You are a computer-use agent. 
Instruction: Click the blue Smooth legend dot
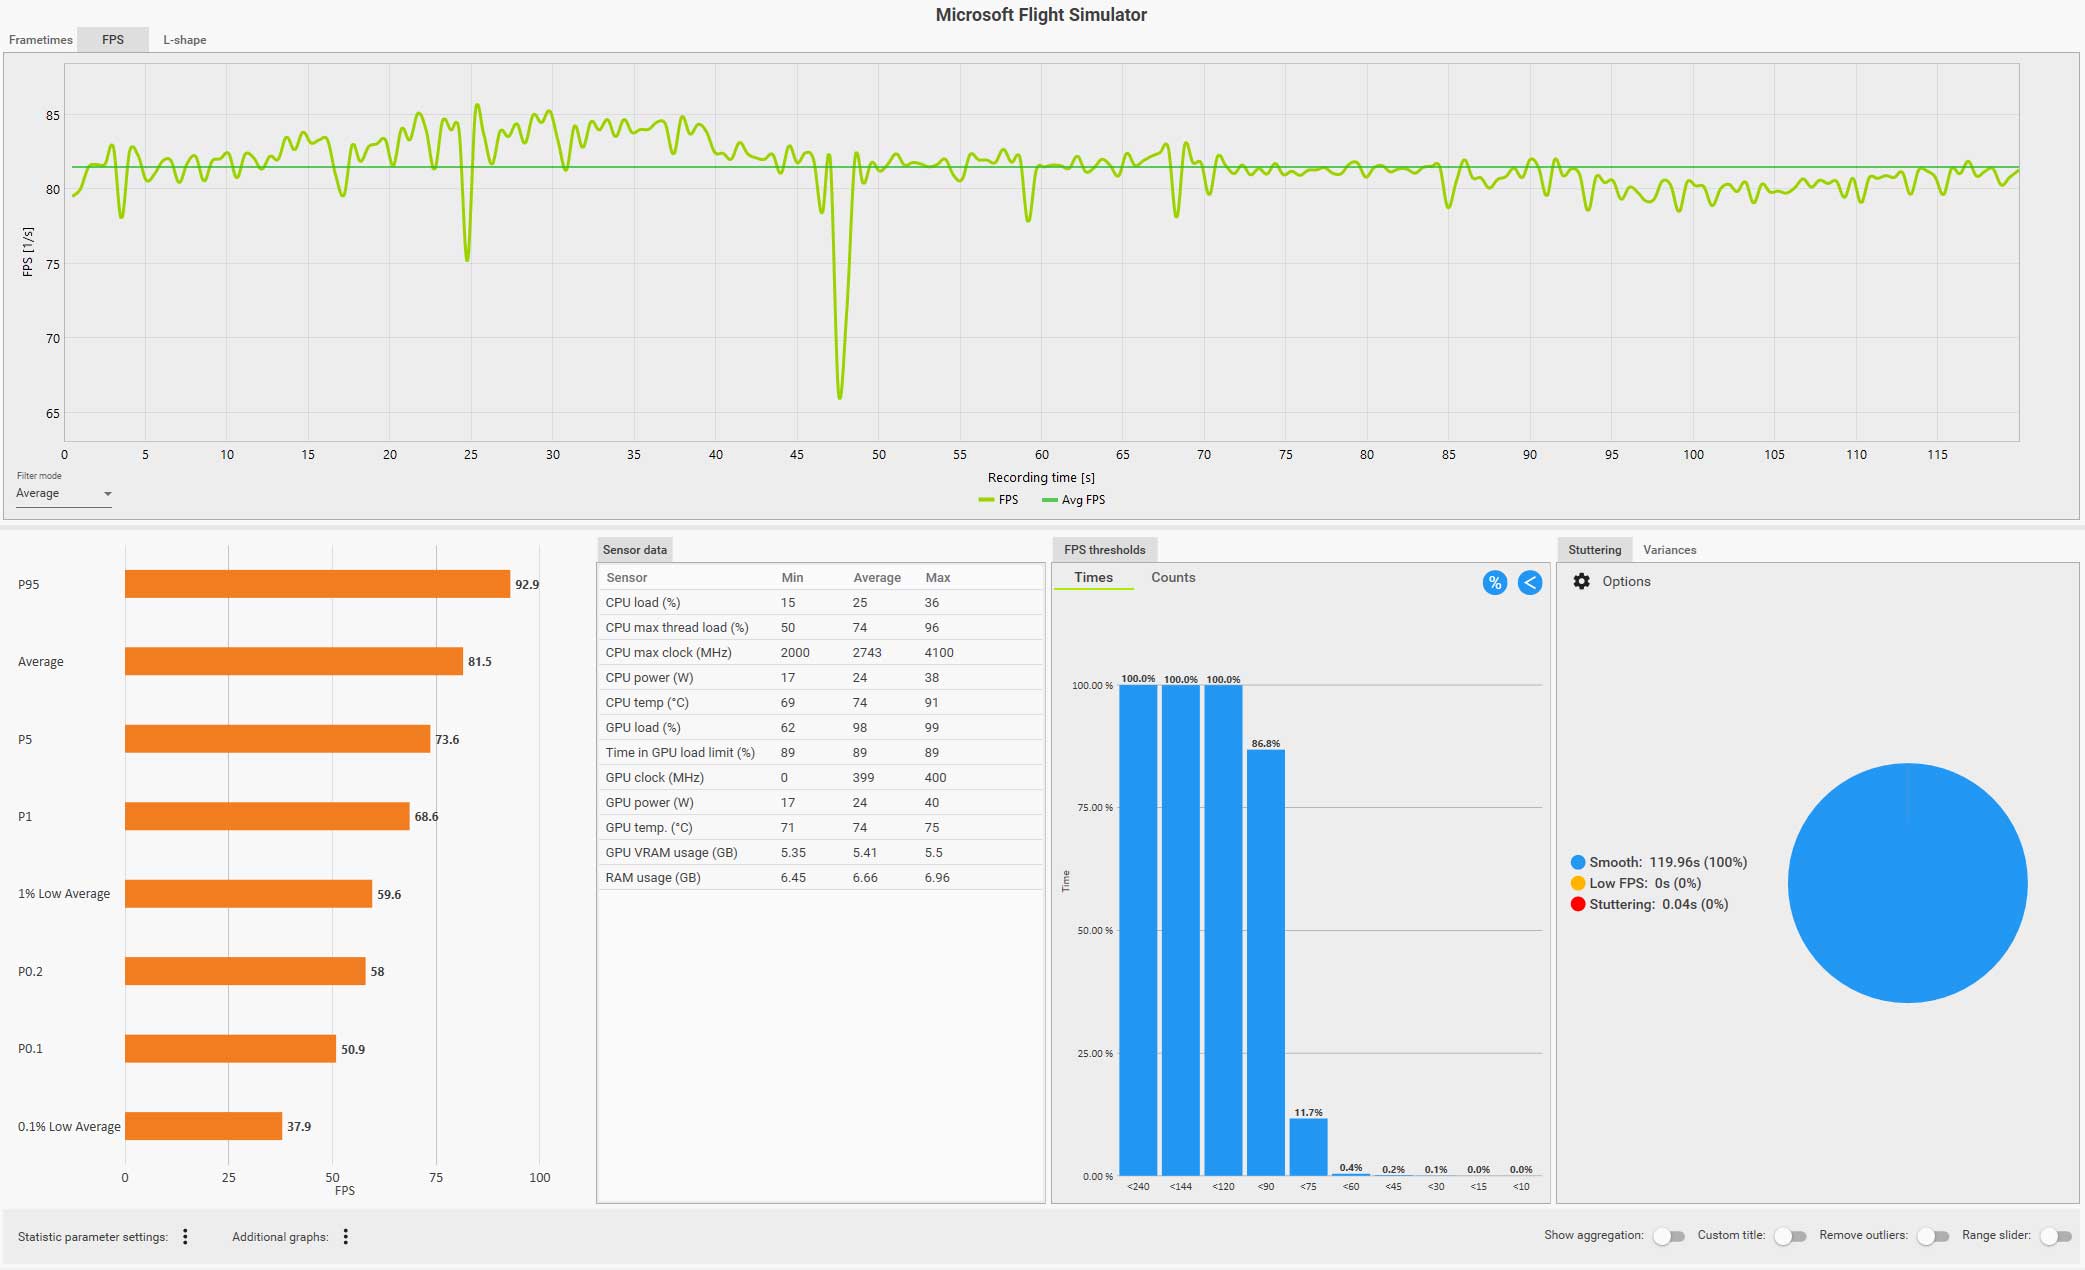(1577, 862)
